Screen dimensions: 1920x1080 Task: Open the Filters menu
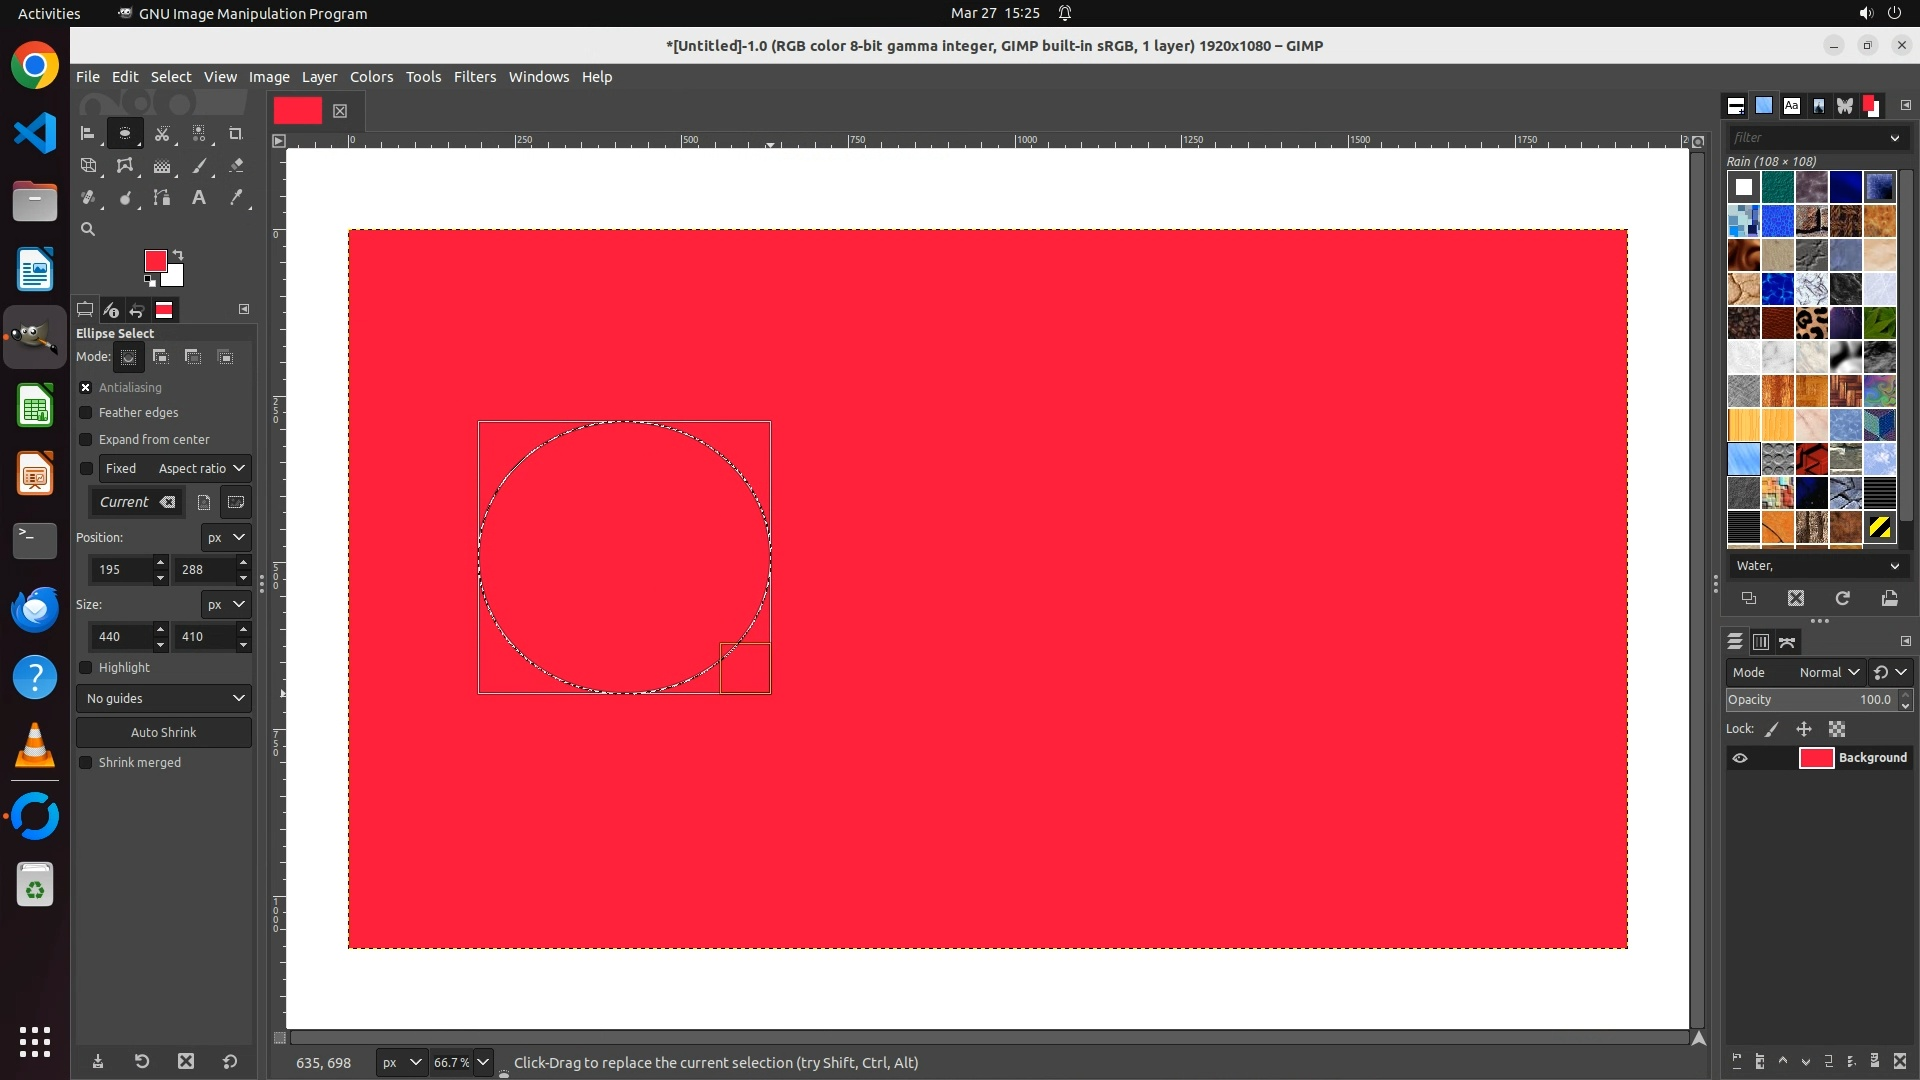pos(474,77)
